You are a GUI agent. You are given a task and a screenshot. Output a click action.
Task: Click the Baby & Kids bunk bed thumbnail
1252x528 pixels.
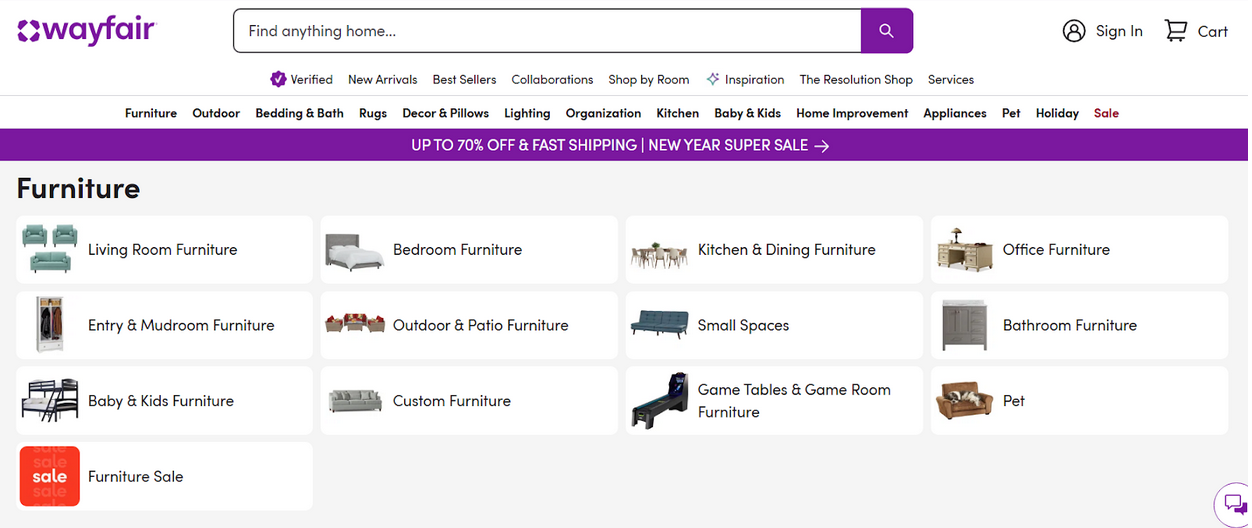[x=50, y=400]
